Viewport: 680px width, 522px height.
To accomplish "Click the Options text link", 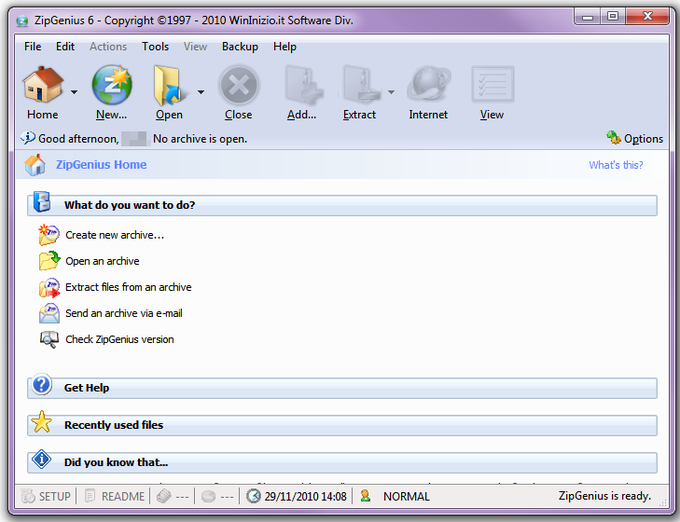I will (644, 139).
